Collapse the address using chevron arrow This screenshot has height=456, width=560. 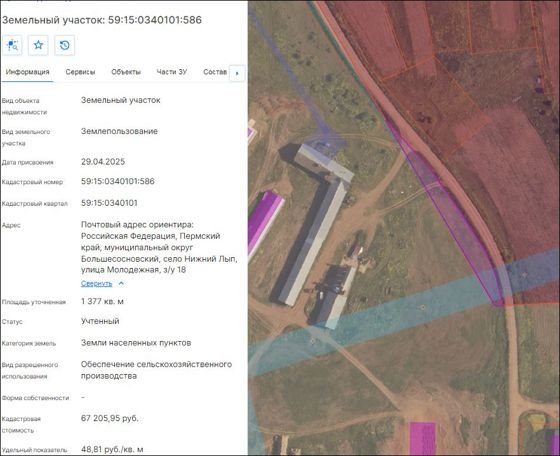[121, 283]
